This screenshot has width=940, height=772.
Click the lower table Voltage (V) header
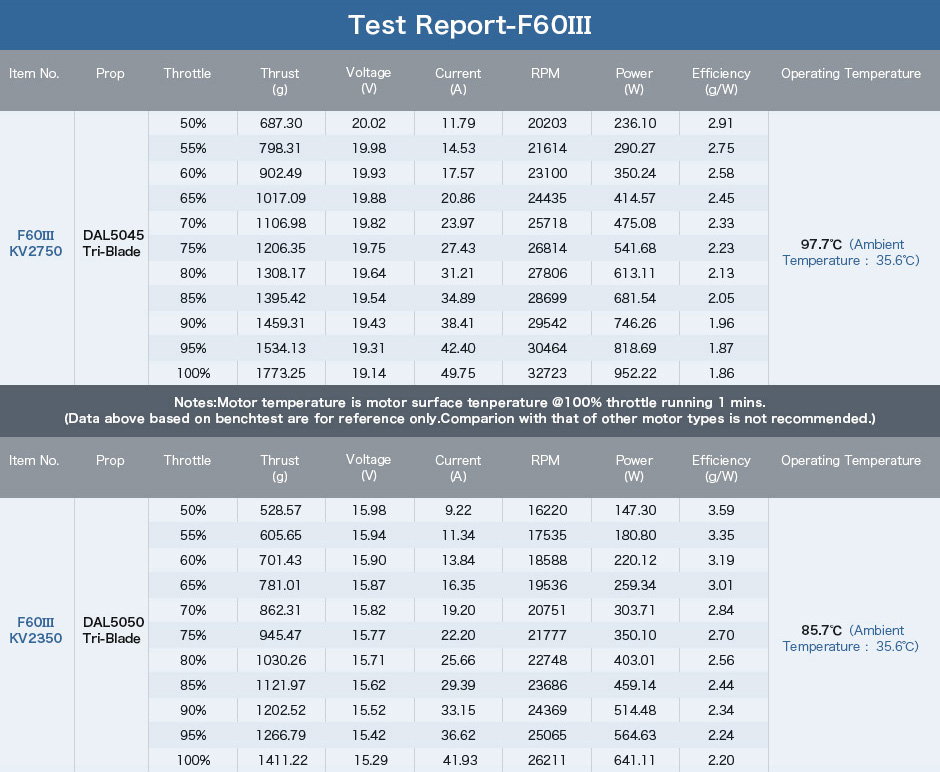[x=368, y=468]
